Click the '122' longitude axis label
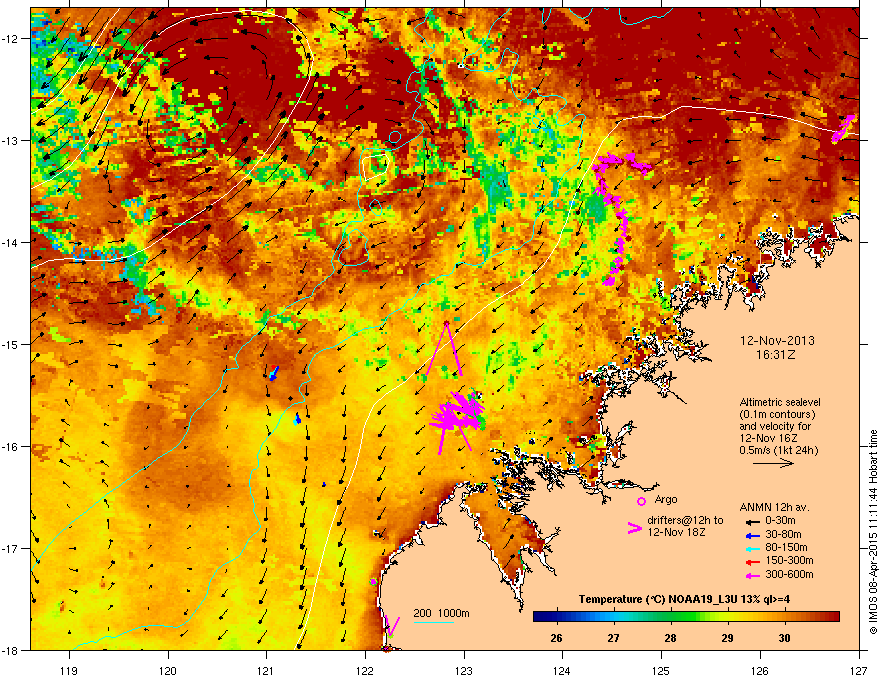Viewport: 880px width, 680px height. click(x=365, y=670)
